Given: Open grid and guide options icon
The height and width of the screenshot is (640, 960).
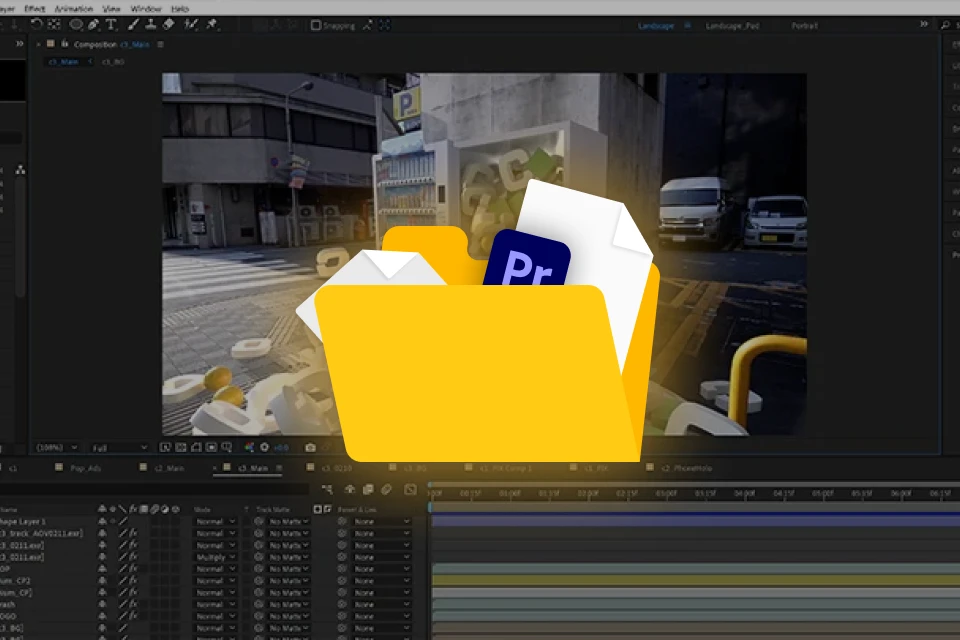Looking at the screenshot, I should pyautogui.click(x=227, y=448).
